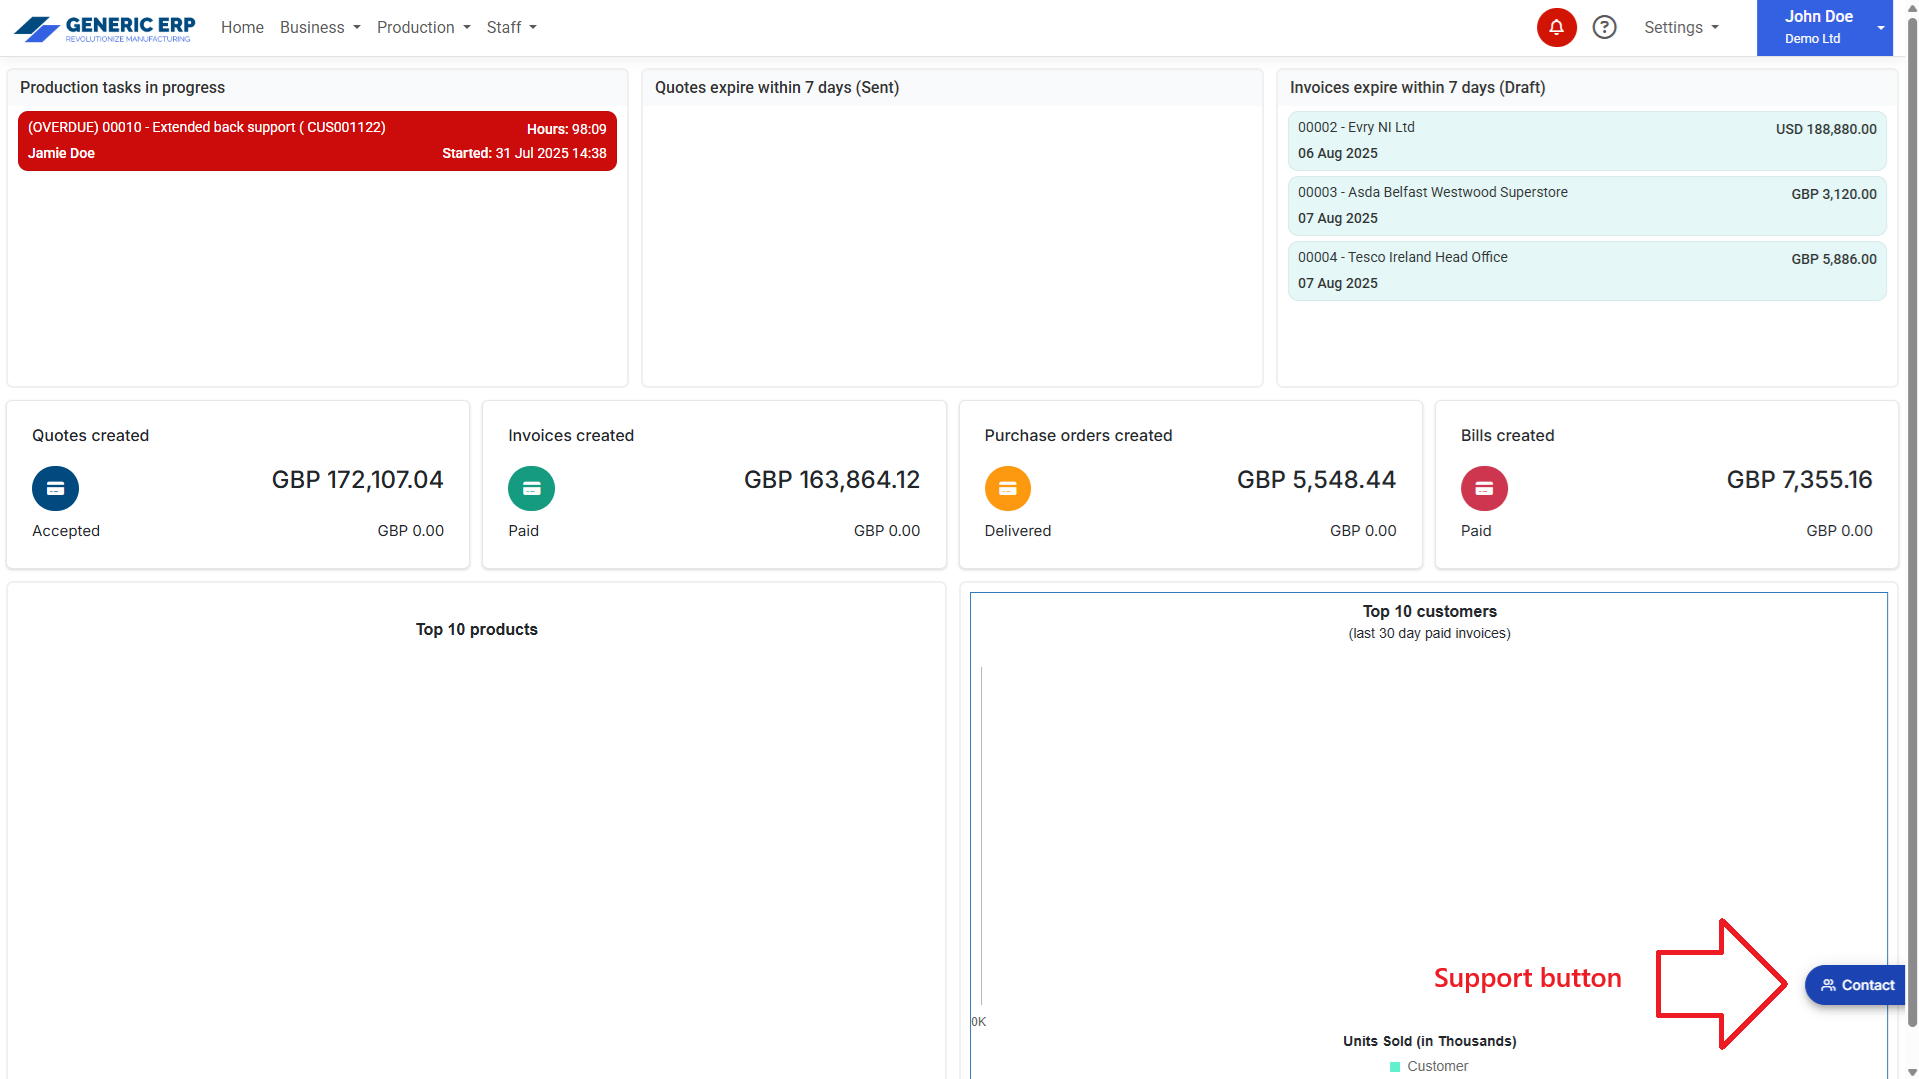
Task: Click the orange Purchase orders icon
Action: tap(1007, 488)
